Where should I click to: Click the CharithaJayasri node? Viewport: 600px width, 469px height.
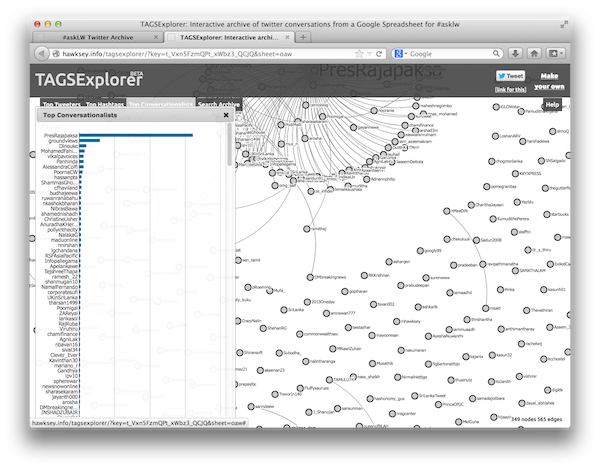click(x=471, y=205)
